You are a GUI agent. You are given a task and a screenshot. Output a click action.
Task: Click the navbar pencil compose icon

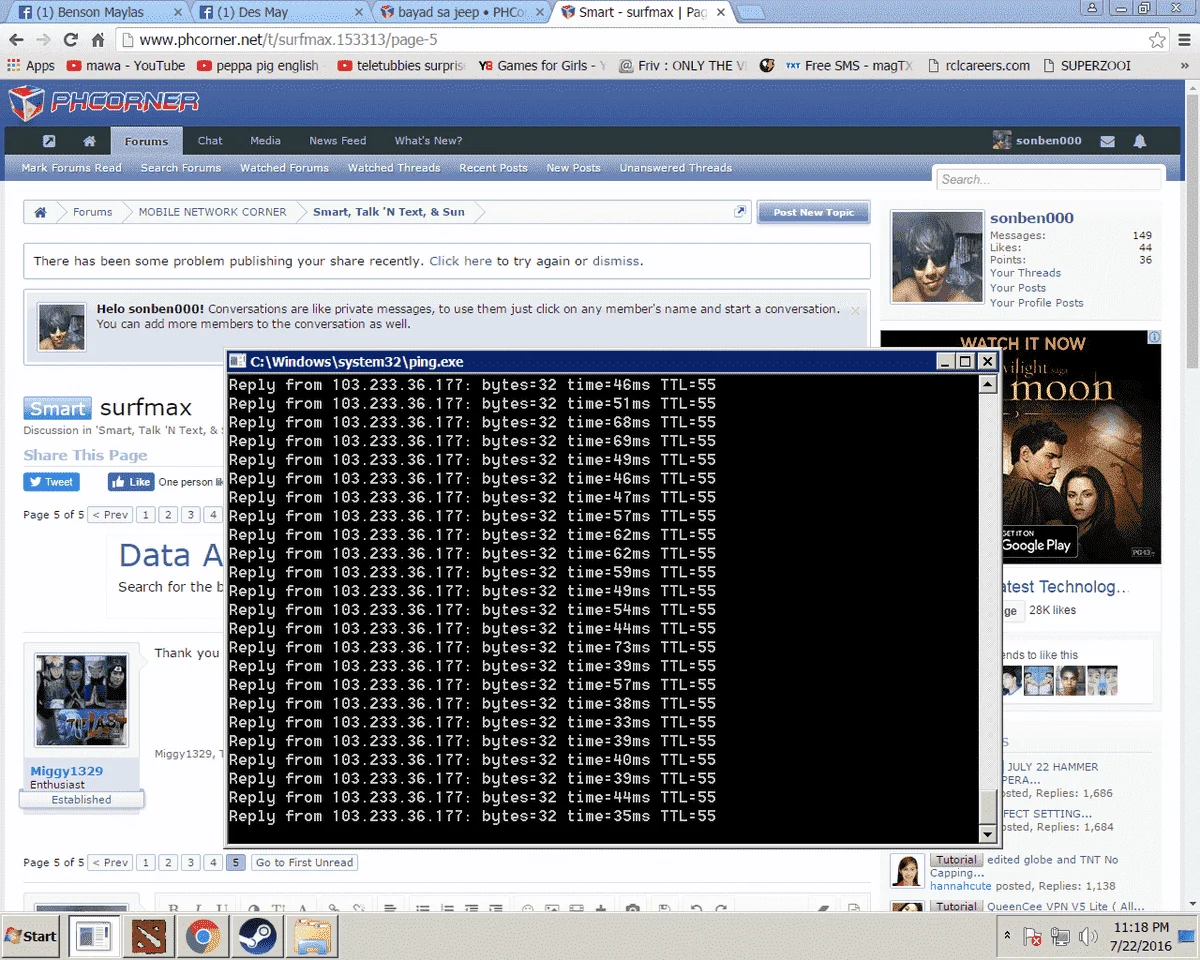coord(49,141)
